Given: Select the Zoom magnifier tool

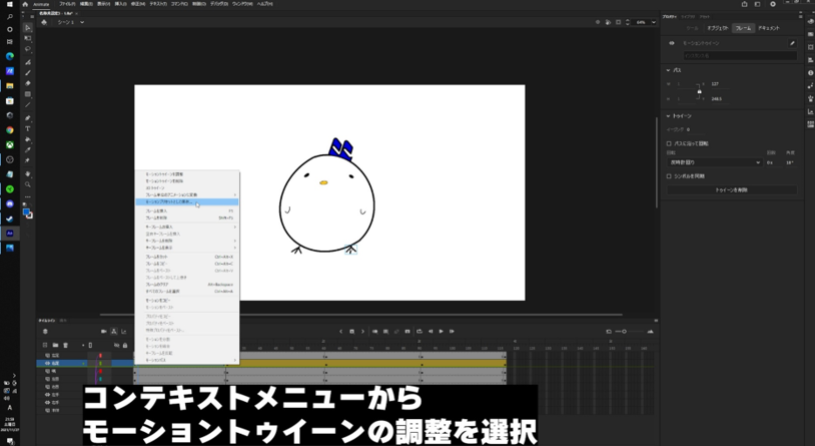Looking at the screenshot, I should [x=28, y=185].
